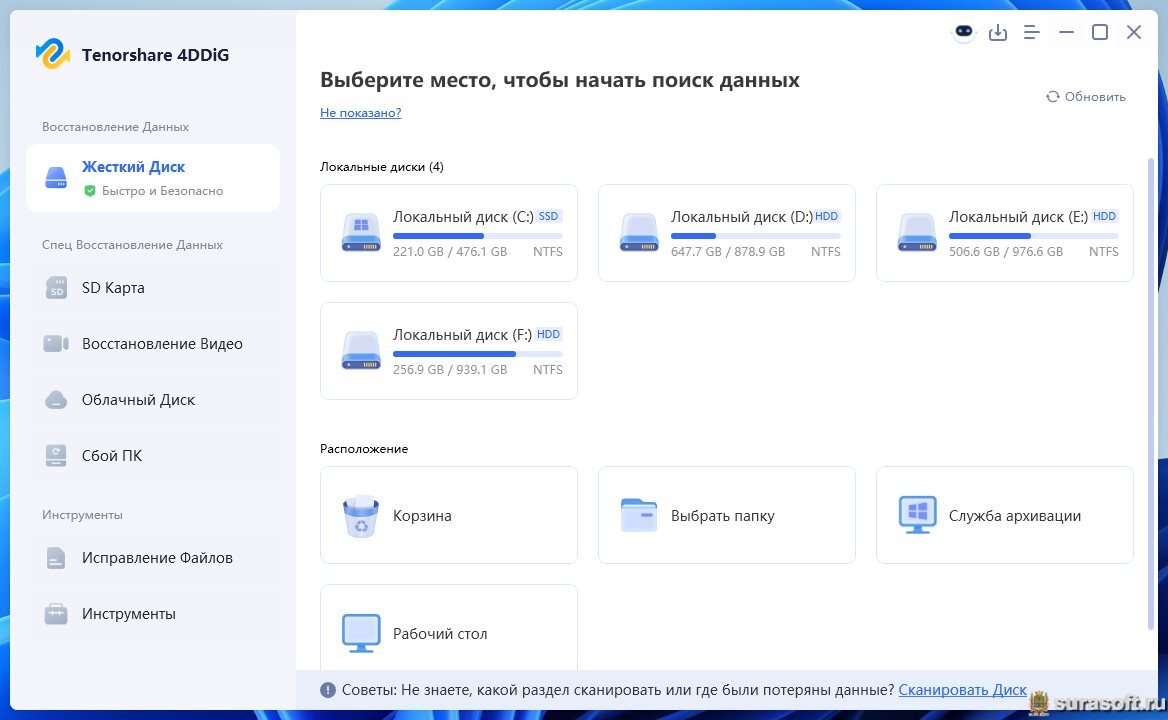Click the Инструменты toolbox icon
Image resolution: width=1168 pixels, height=720 pixels.
[x=56, y=614]
